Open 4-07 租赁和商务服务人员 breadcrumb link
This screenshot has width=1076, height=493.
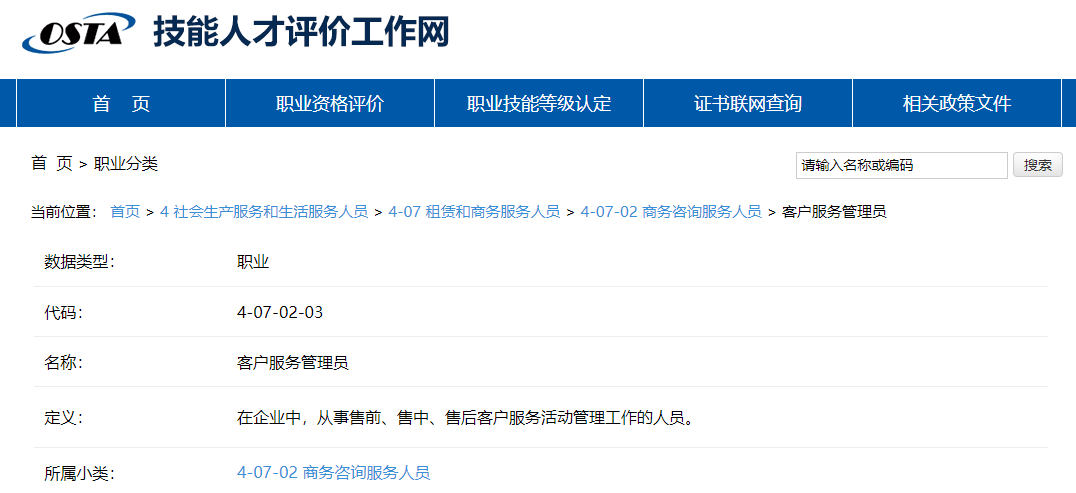point(474,211)
